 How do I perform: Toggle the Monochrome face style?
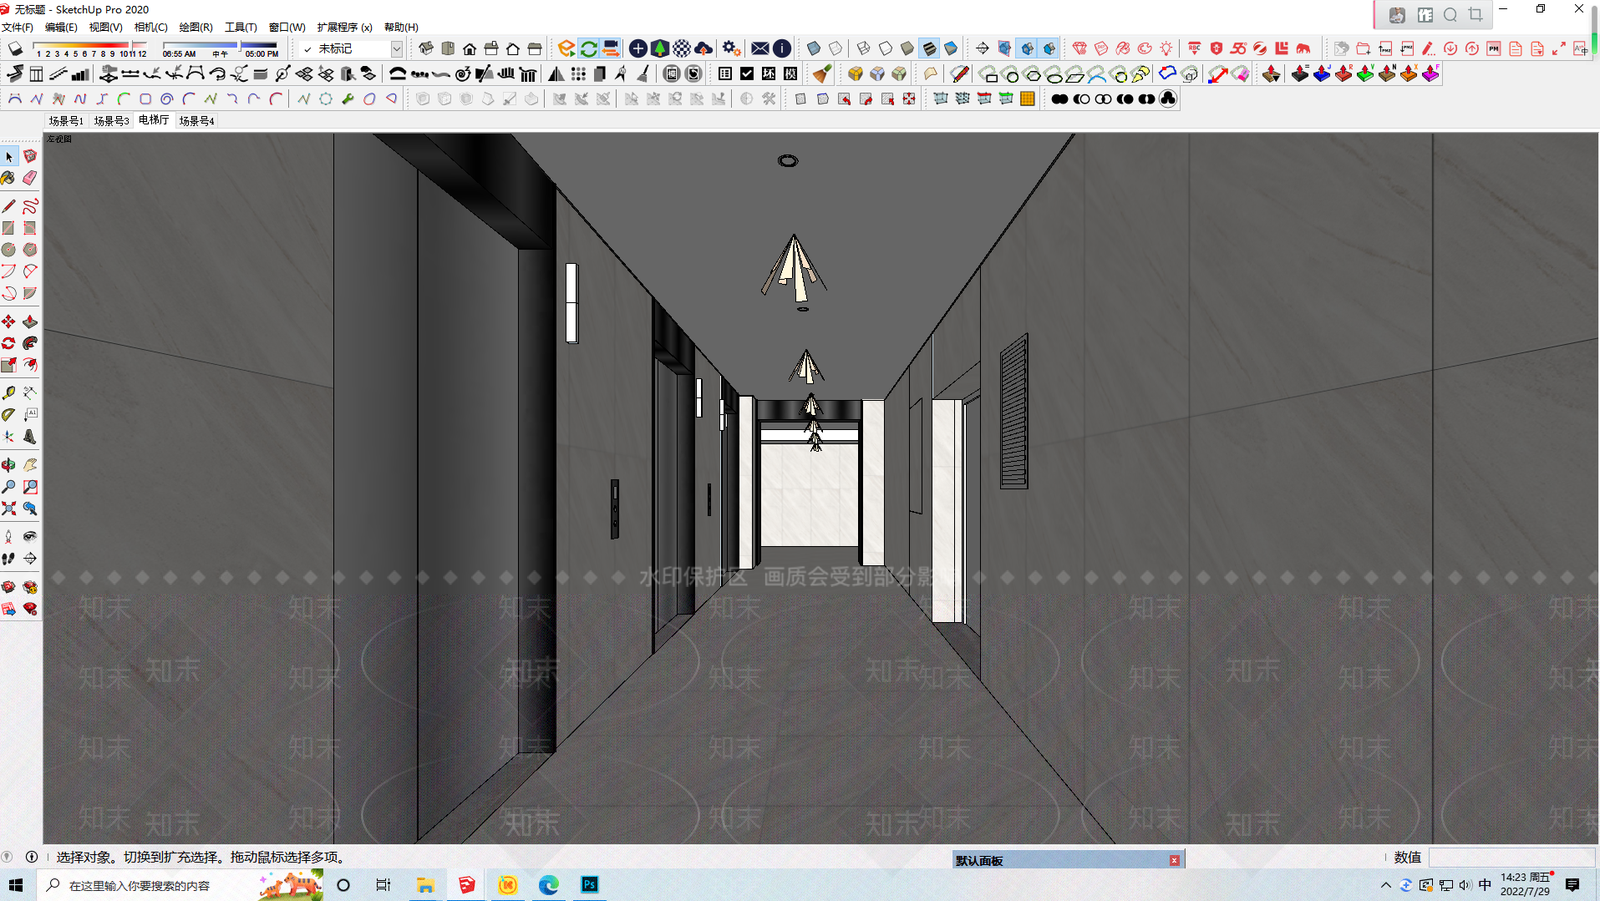point(951,48)
